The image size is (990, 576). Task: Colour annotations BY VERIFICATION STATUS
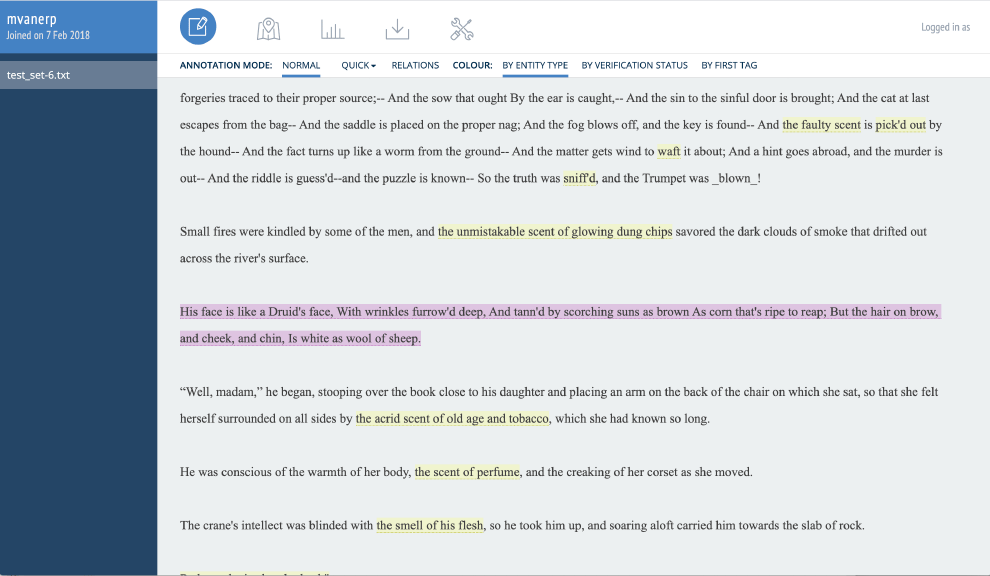point(635,65)
